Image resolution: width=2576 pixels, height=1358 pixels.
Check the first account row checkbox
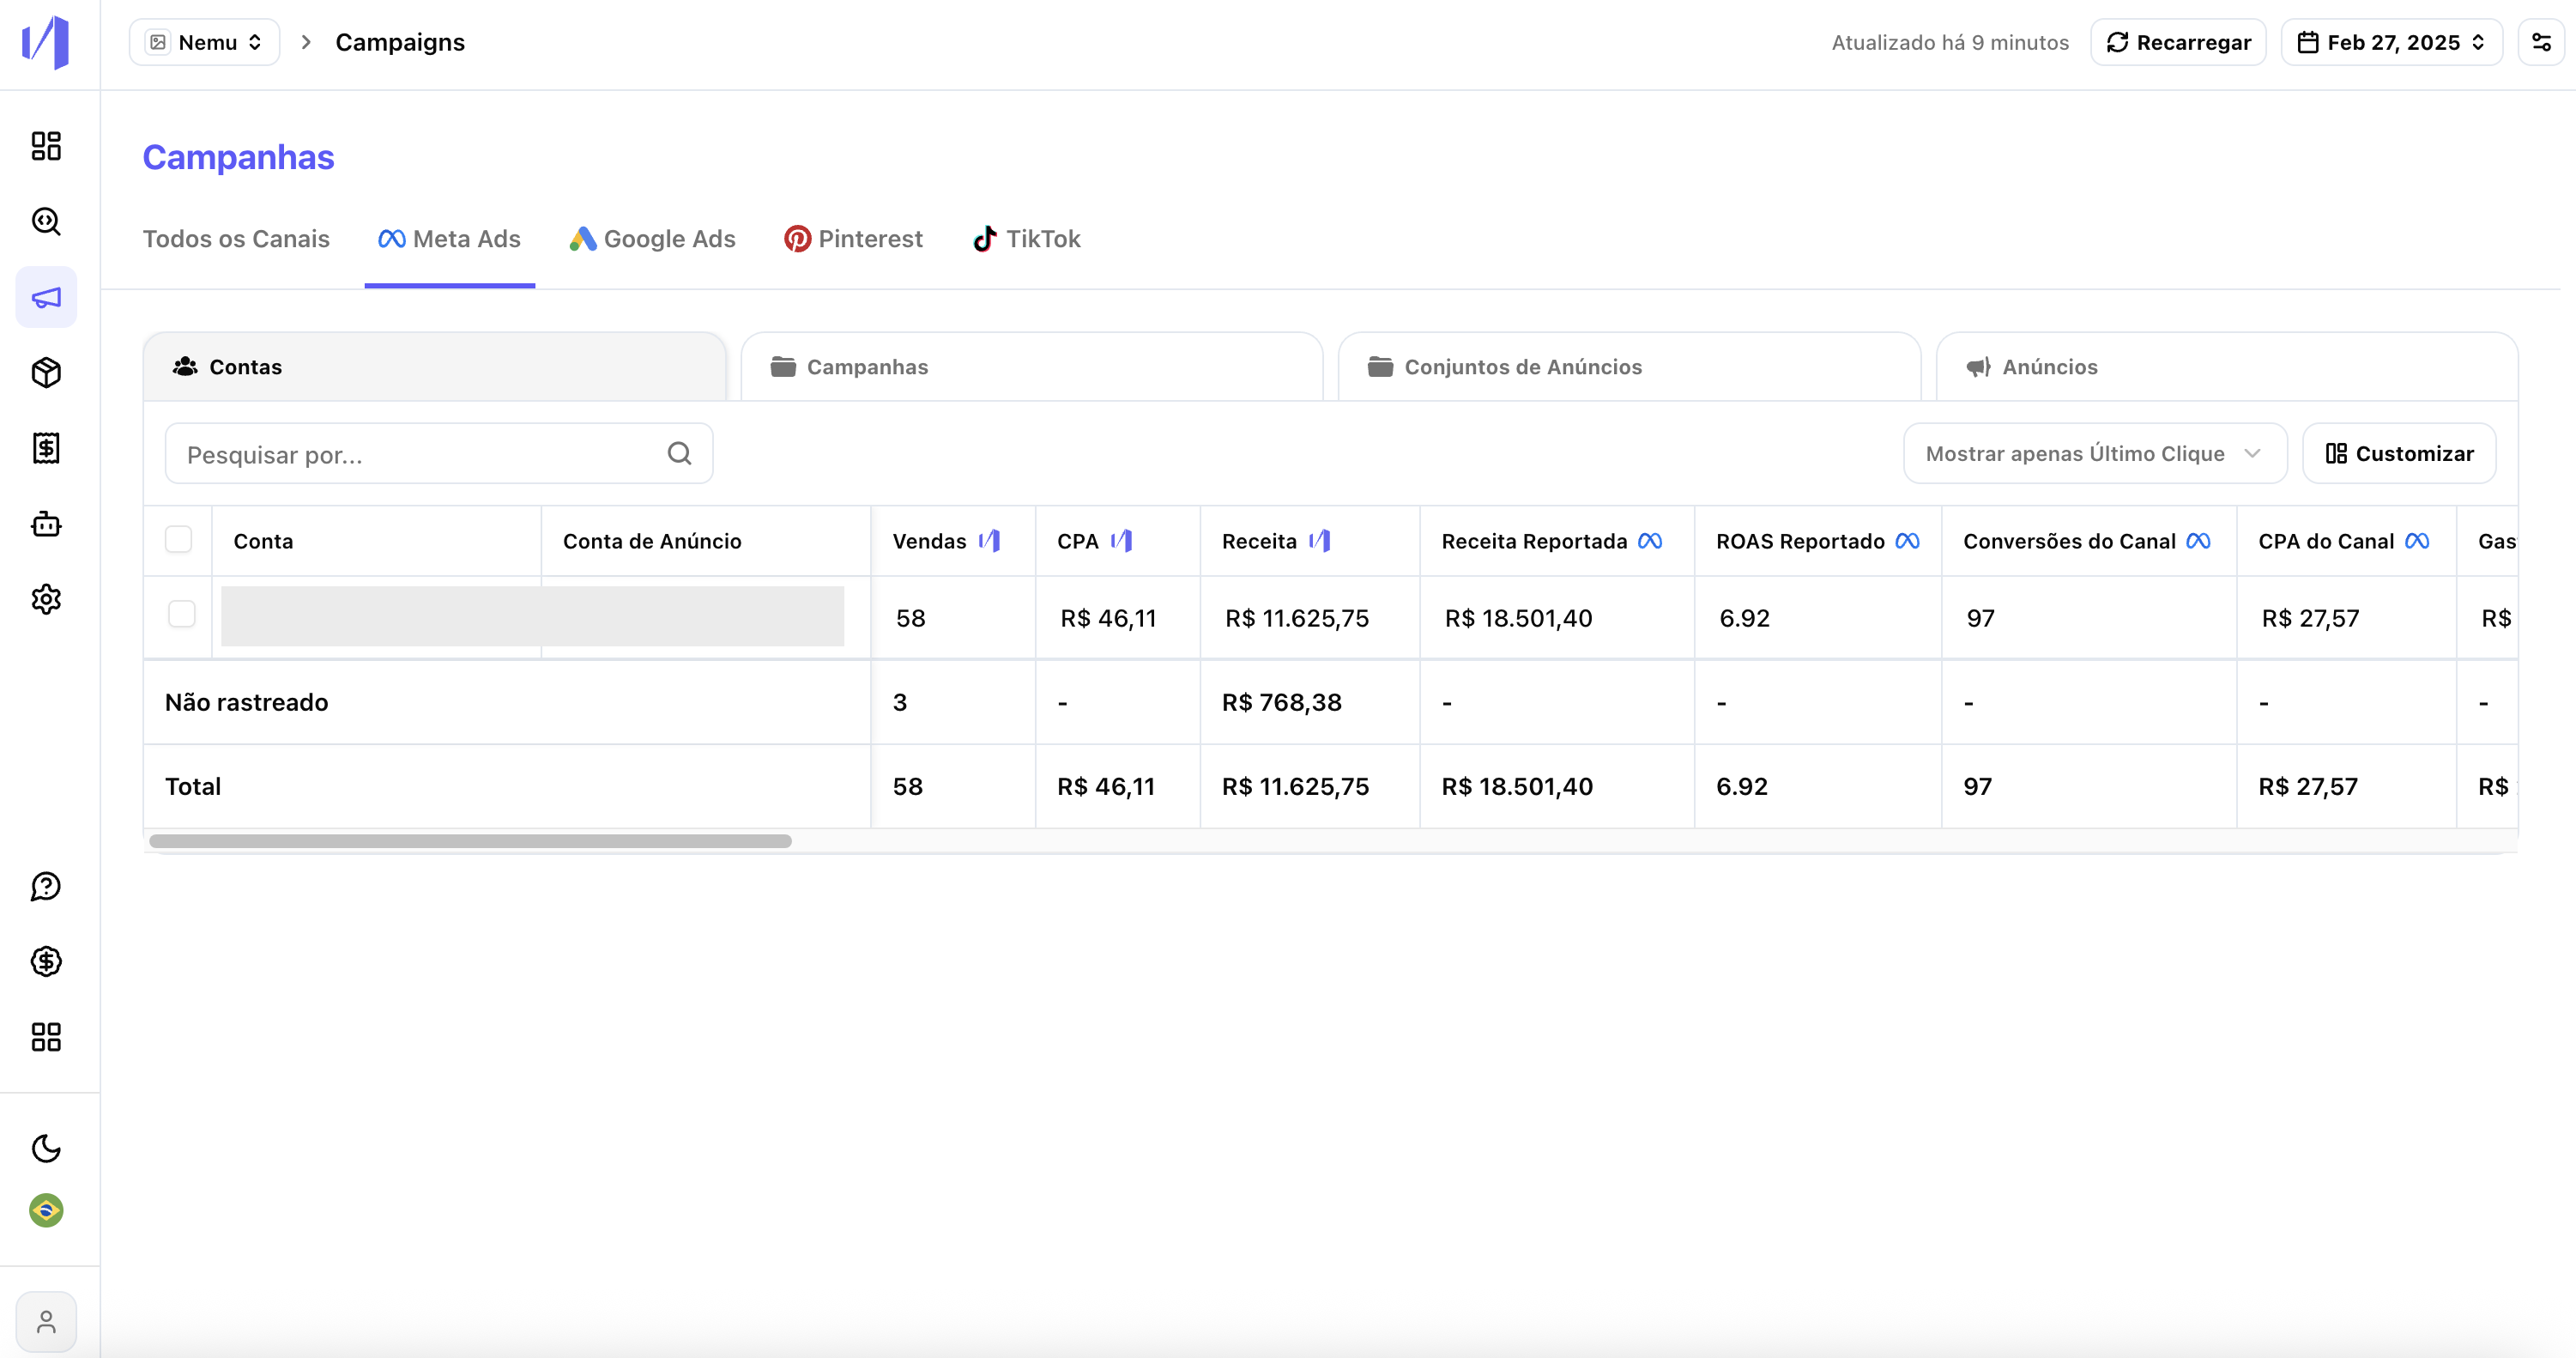pyautogui.click(x=182, y=614)
